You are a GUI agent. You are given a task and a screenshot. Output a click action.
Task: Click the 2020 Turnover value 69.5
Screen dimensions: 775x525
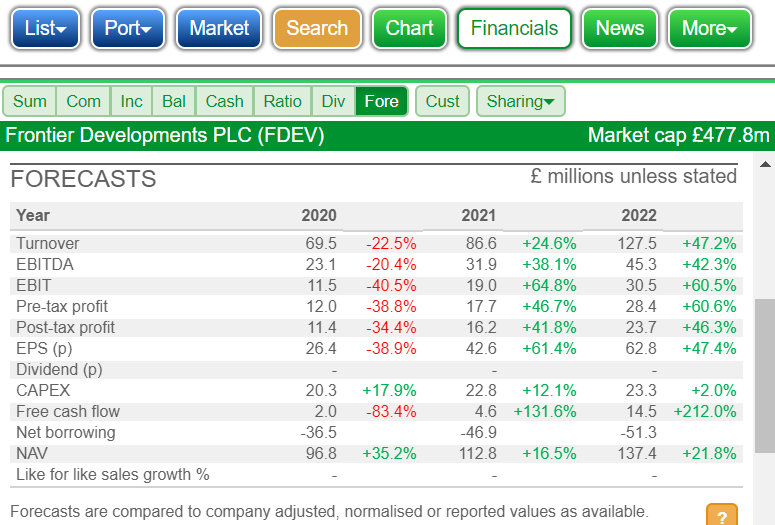click(x=321, y=244)
